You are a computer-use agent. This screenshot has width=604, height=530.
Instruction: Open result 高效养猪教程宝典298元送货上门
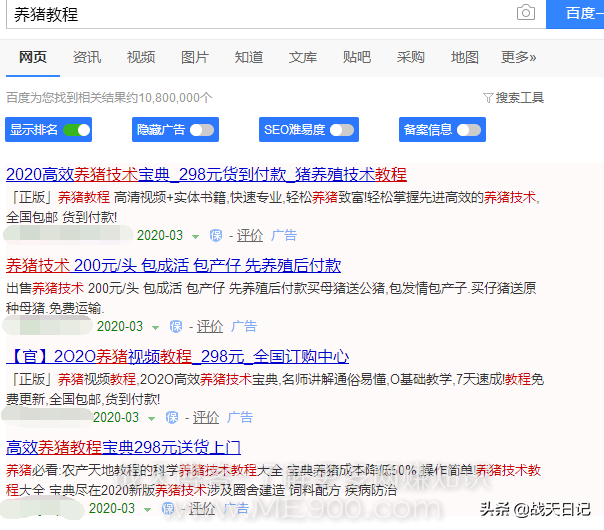[x=123, y=447]
